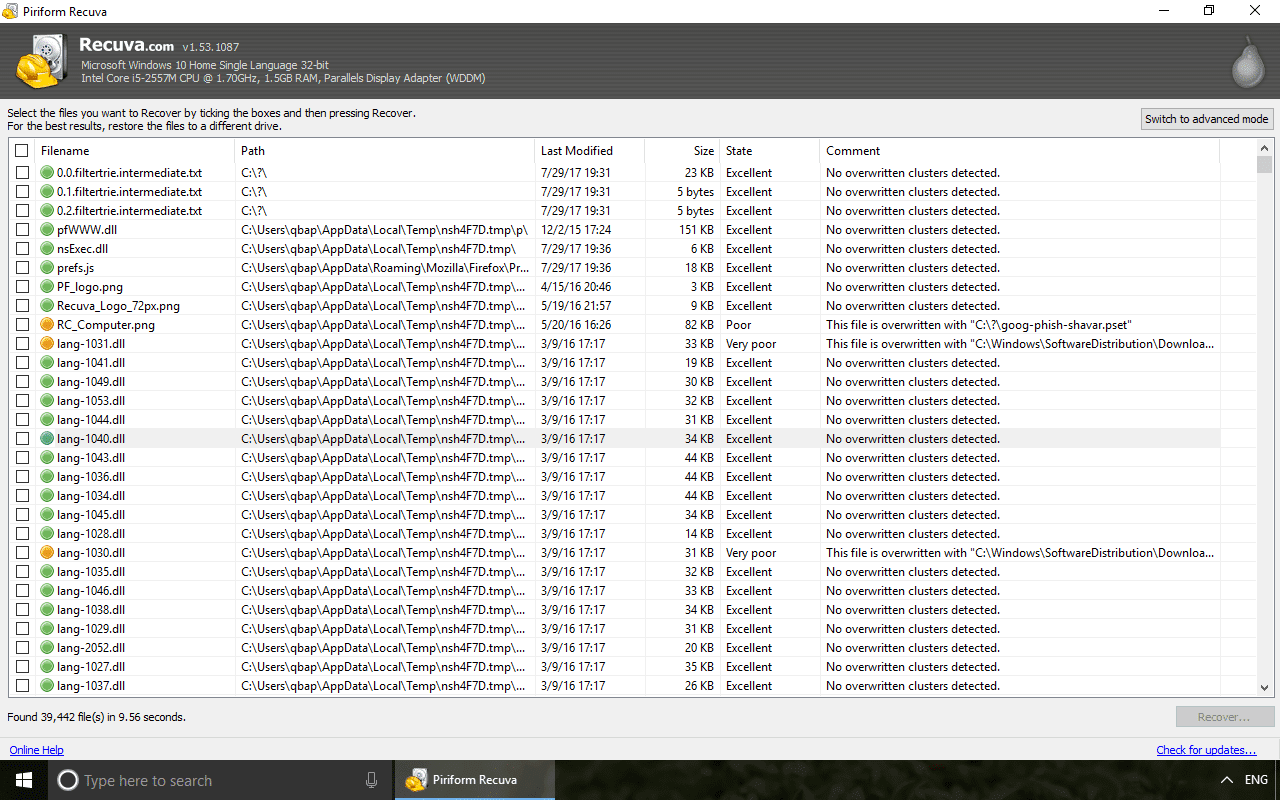Click the green status dot for lang-1046.dll
This screenshot has width=1280, height=800.
pos(47,591)
